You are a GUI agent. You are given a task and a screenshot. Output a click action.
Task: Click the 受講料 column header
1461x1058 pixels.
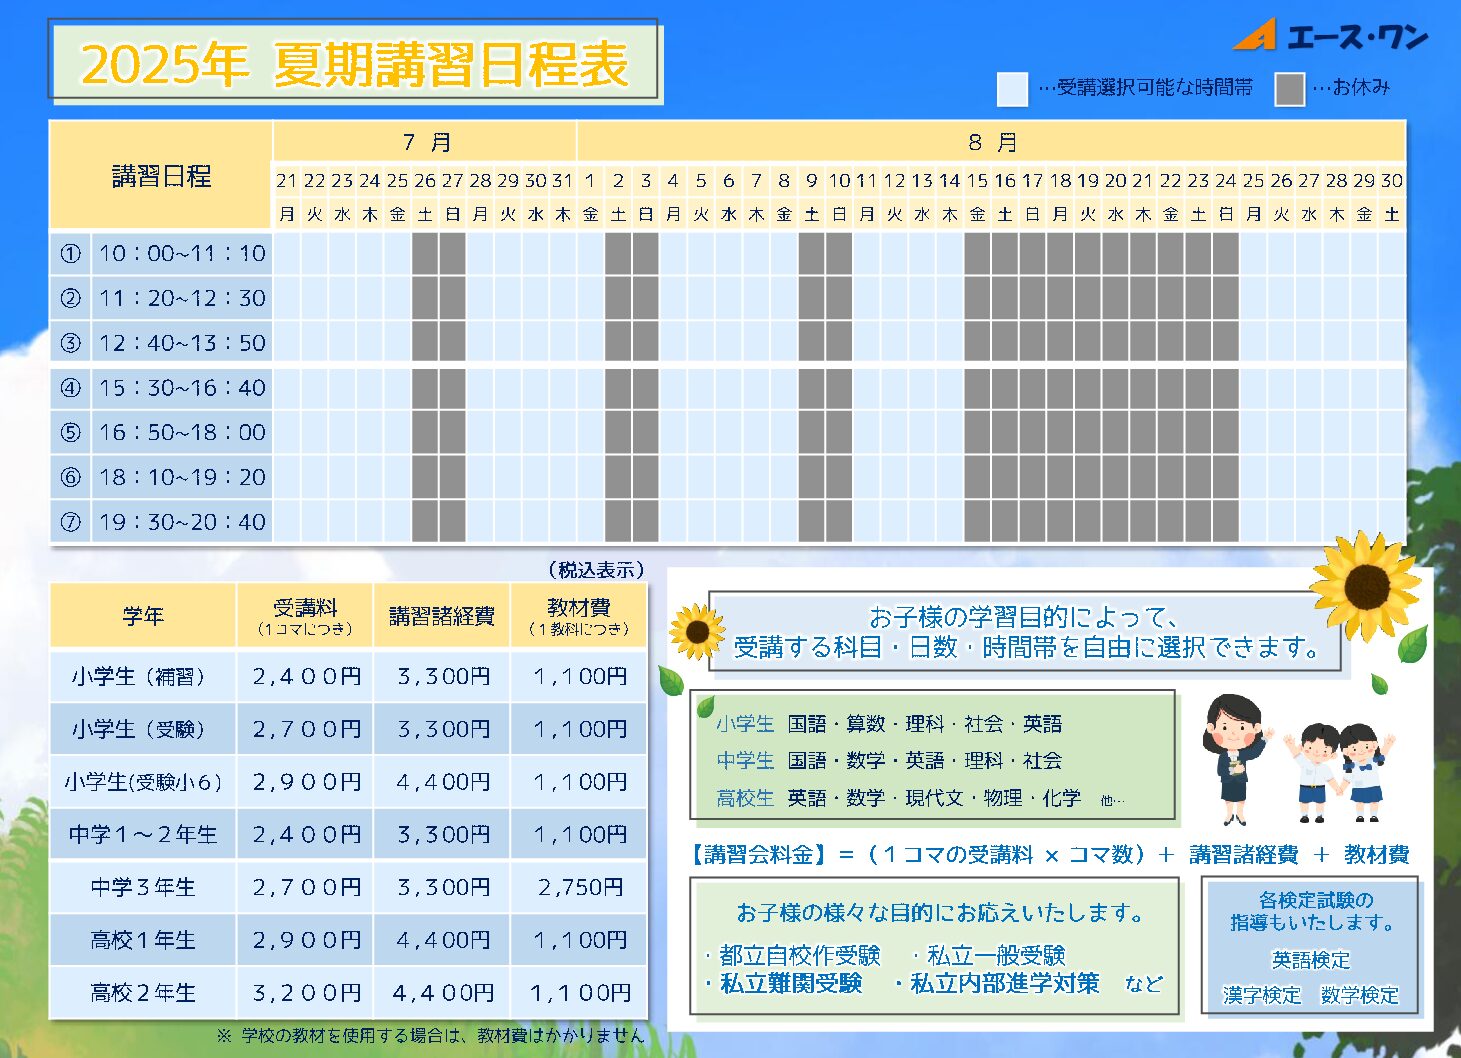tap(305, 616)
